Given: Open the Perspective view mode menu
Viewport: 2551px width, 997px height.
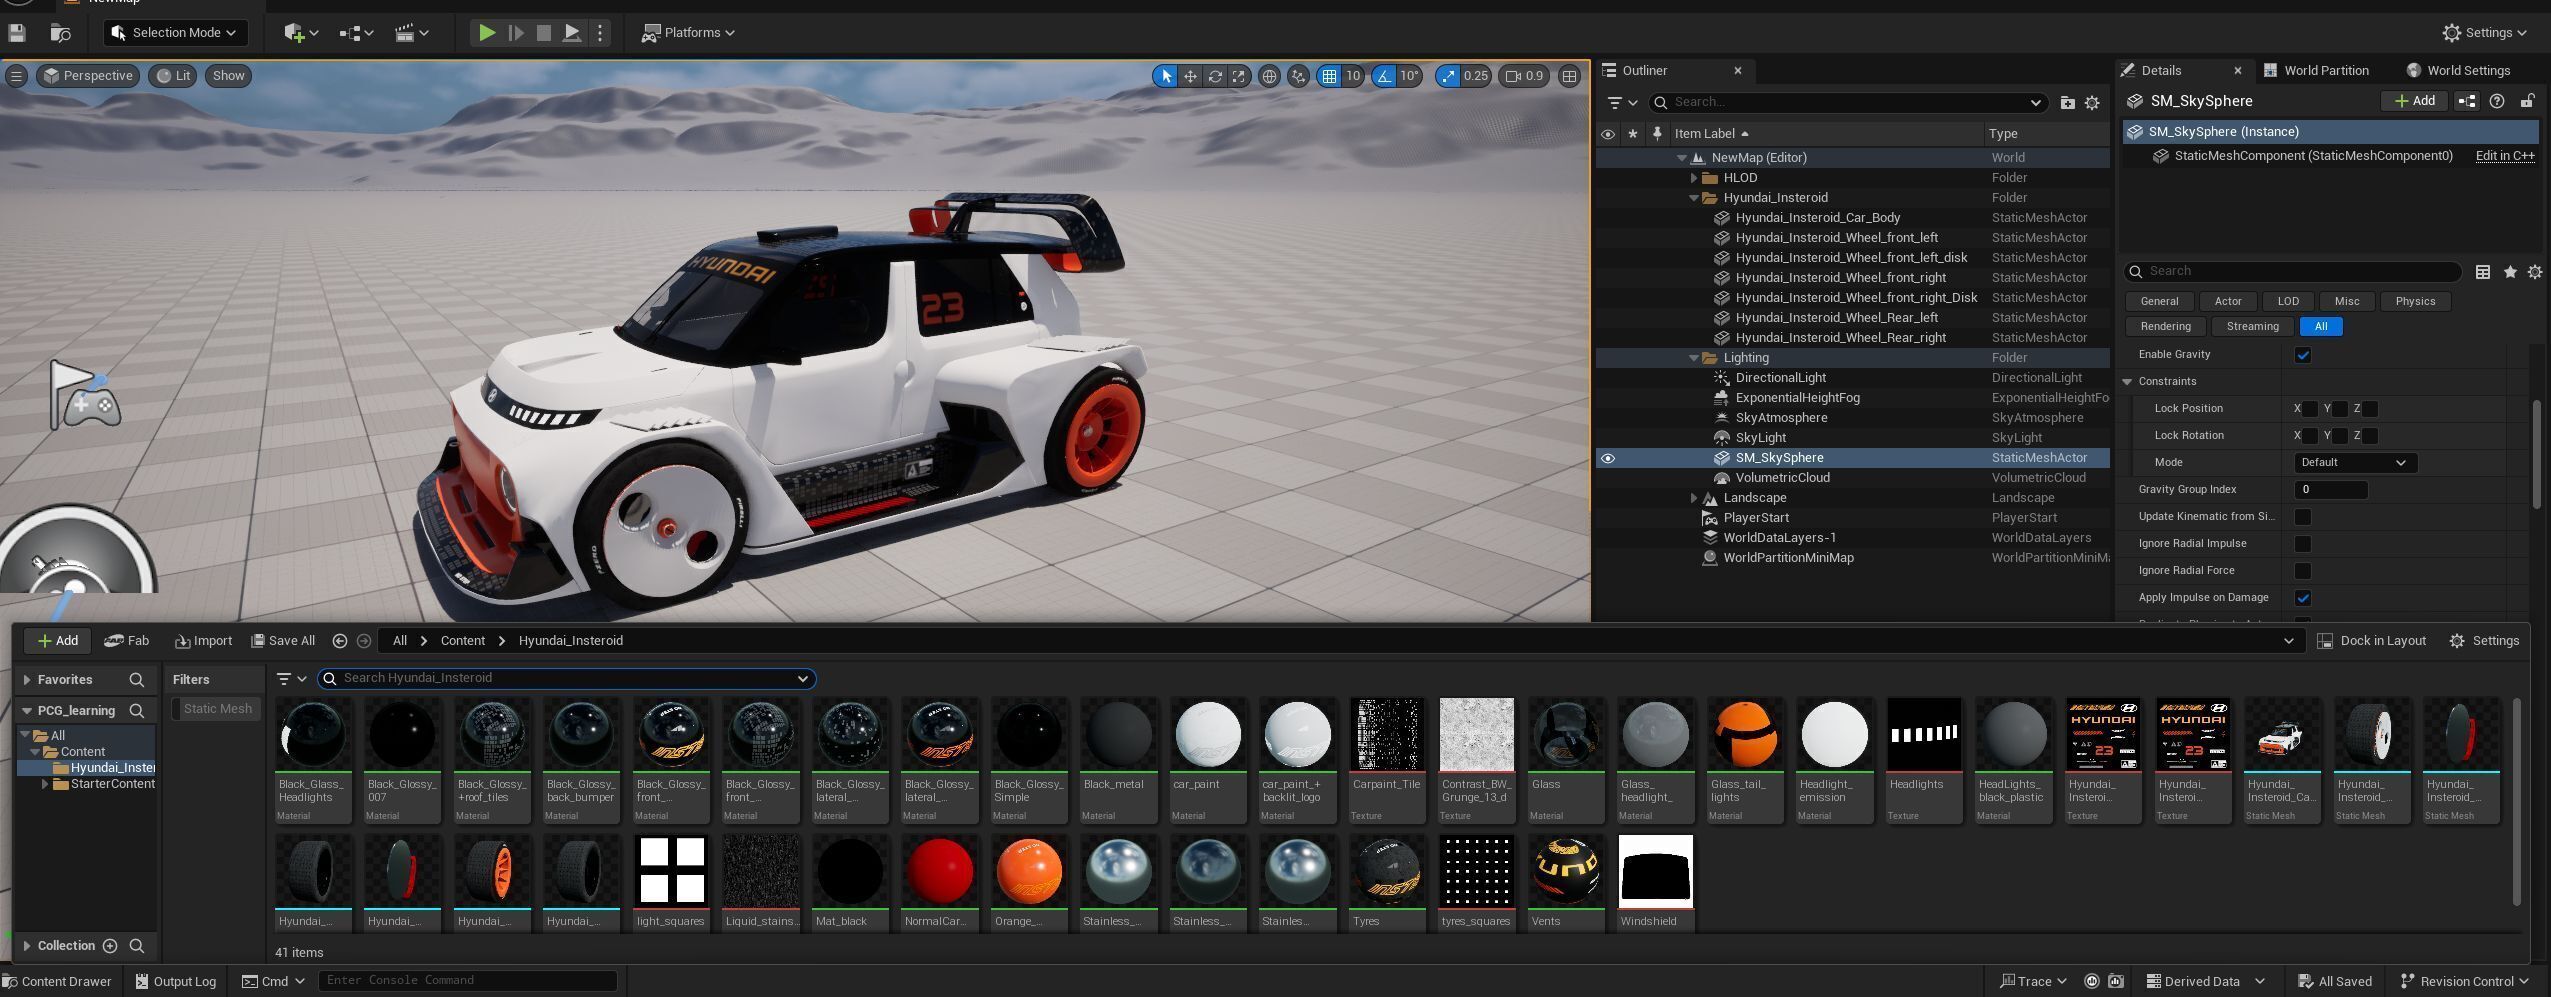Looking at the screenshot, I should pos(87,76).
